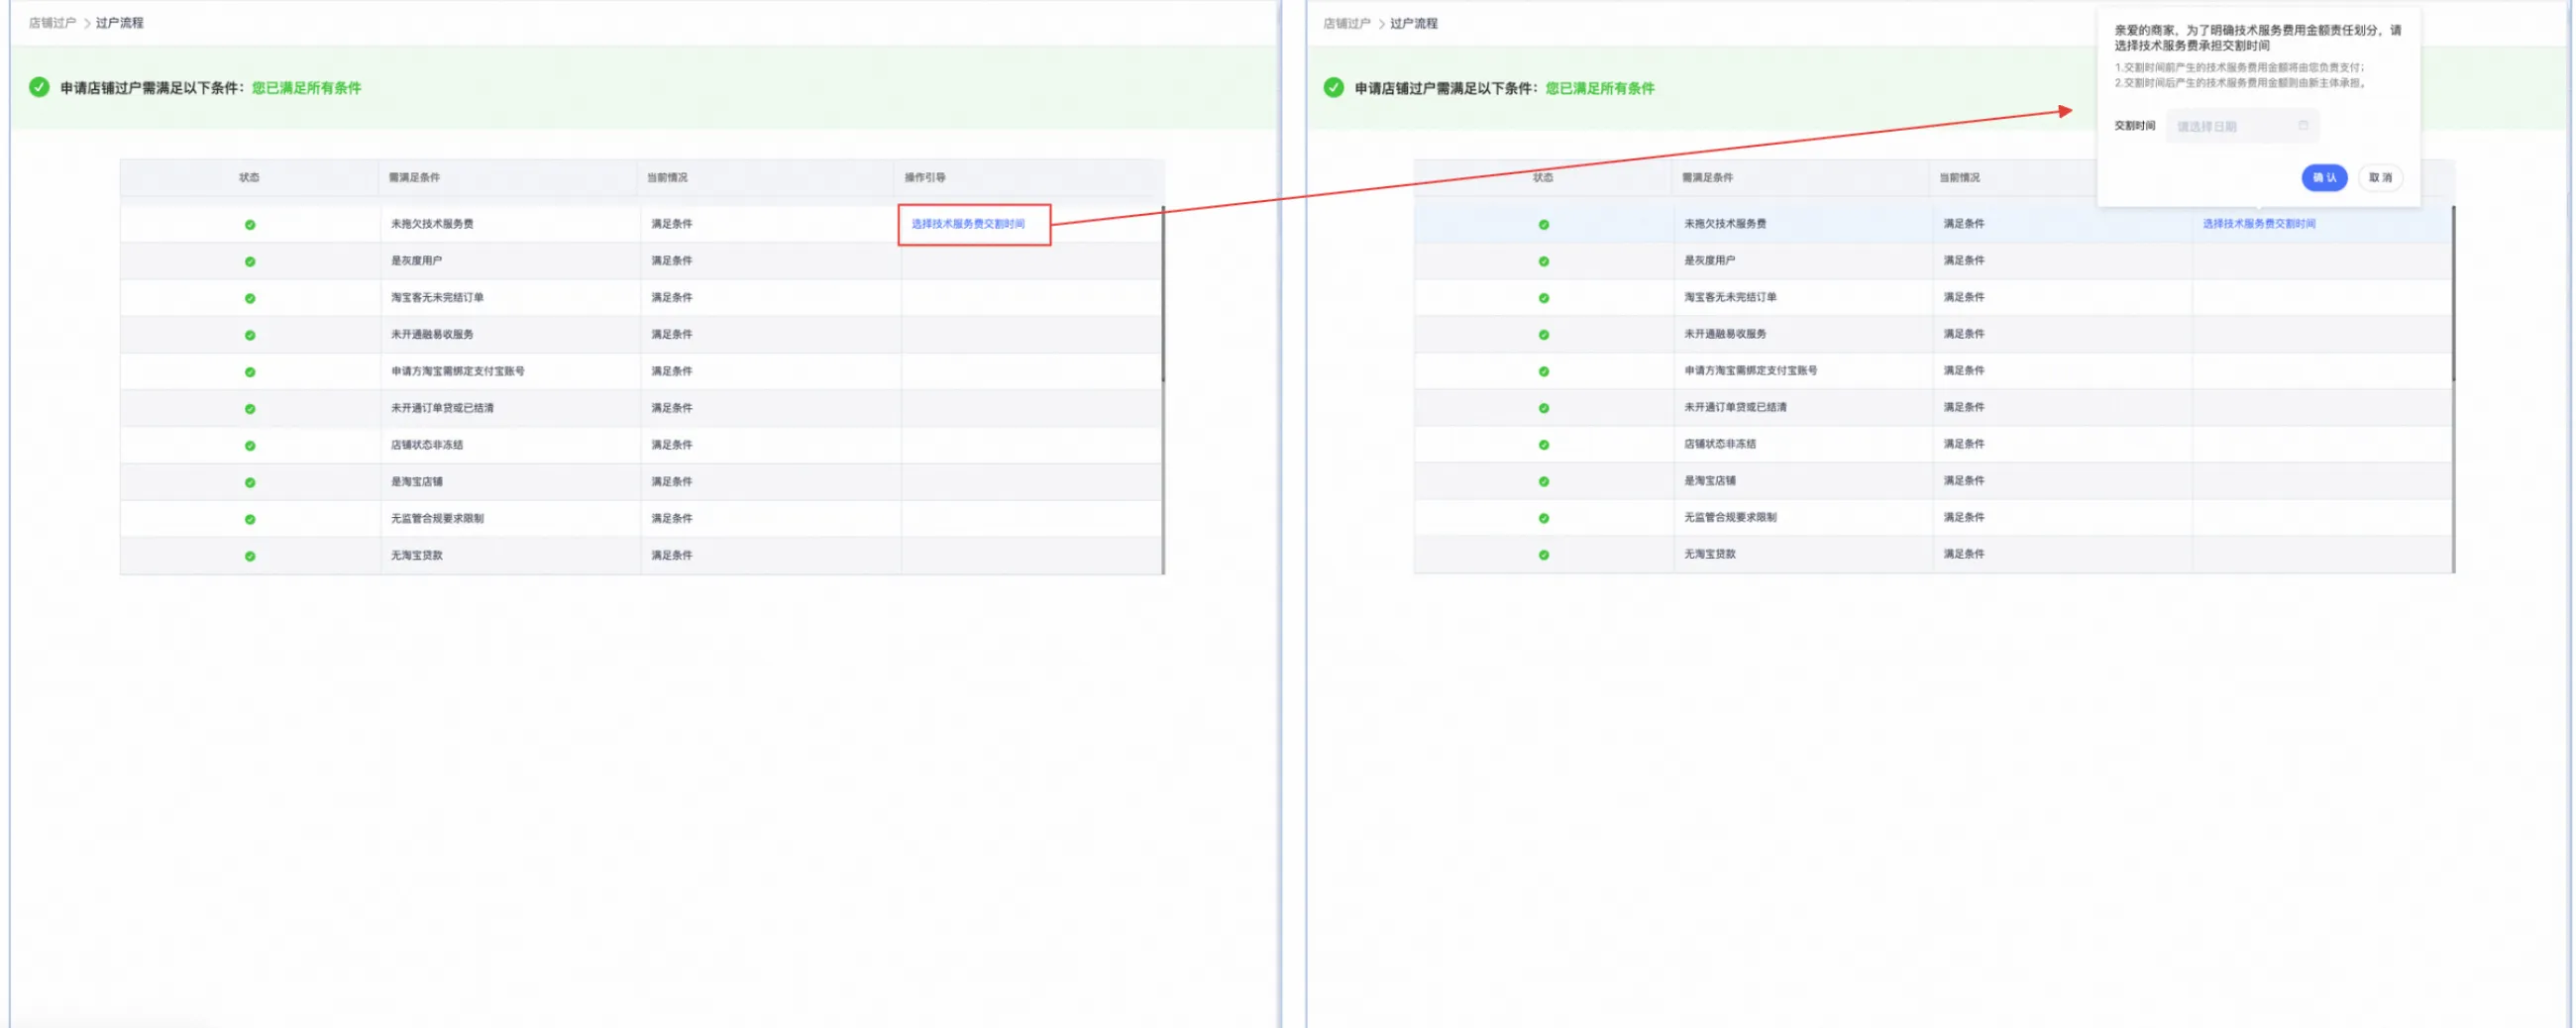Viewport: 2576px width, 1028px height.
Task: Click 取消 button in the popup
Action: click(2379, 178)
